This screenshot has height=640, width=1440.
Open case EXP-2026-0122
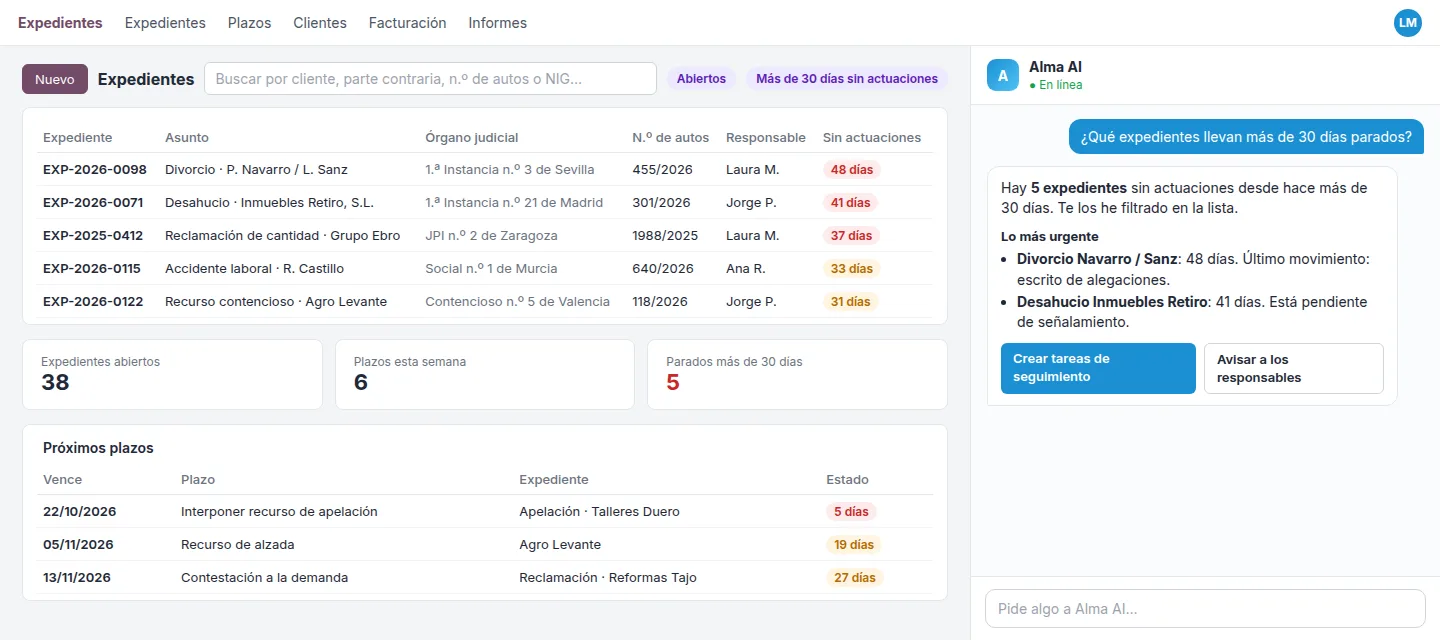tap(93, 302)
